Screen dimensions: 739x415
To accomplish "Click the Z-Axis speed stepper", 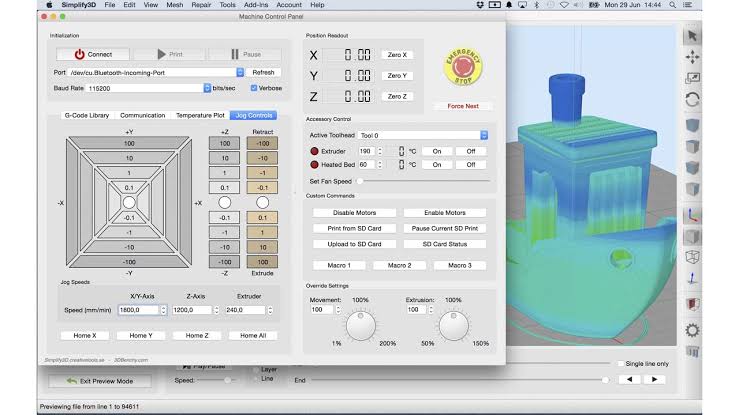I will pos(216,310).
